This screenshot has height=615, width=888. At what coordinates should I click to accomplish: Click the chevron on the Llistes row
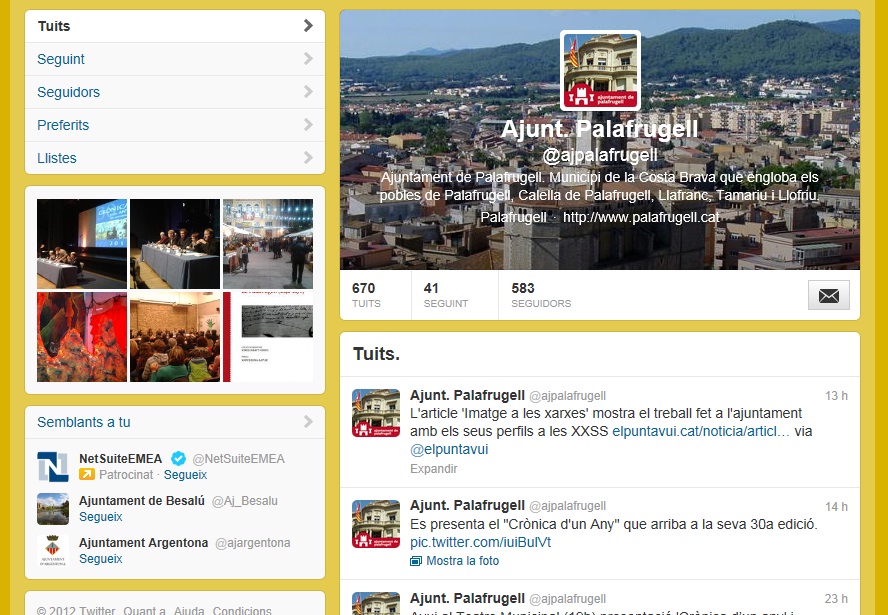[308, 157]
